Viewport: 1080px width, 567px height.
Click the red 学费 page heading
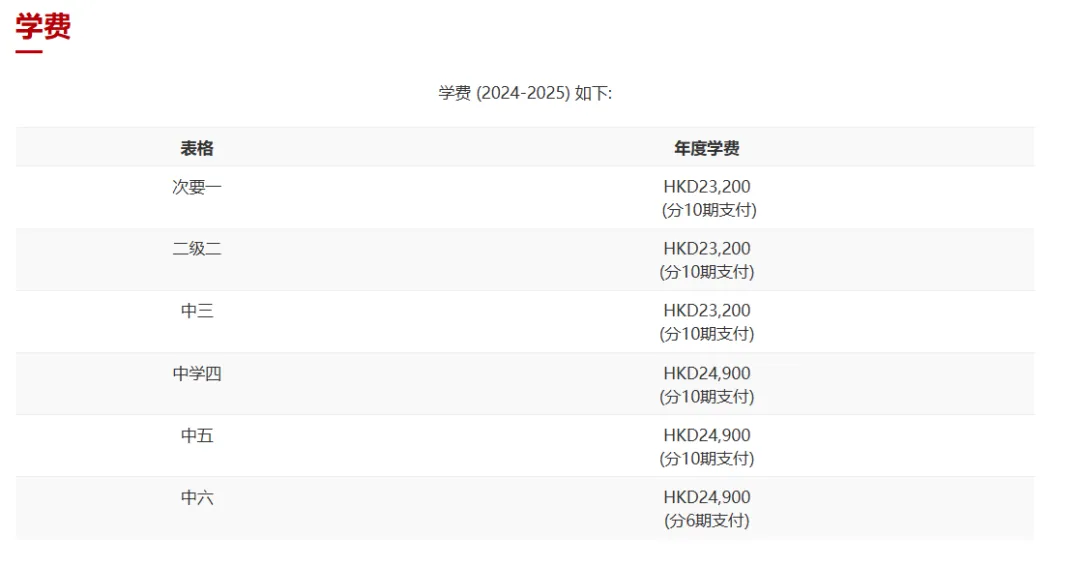point(43,27)
